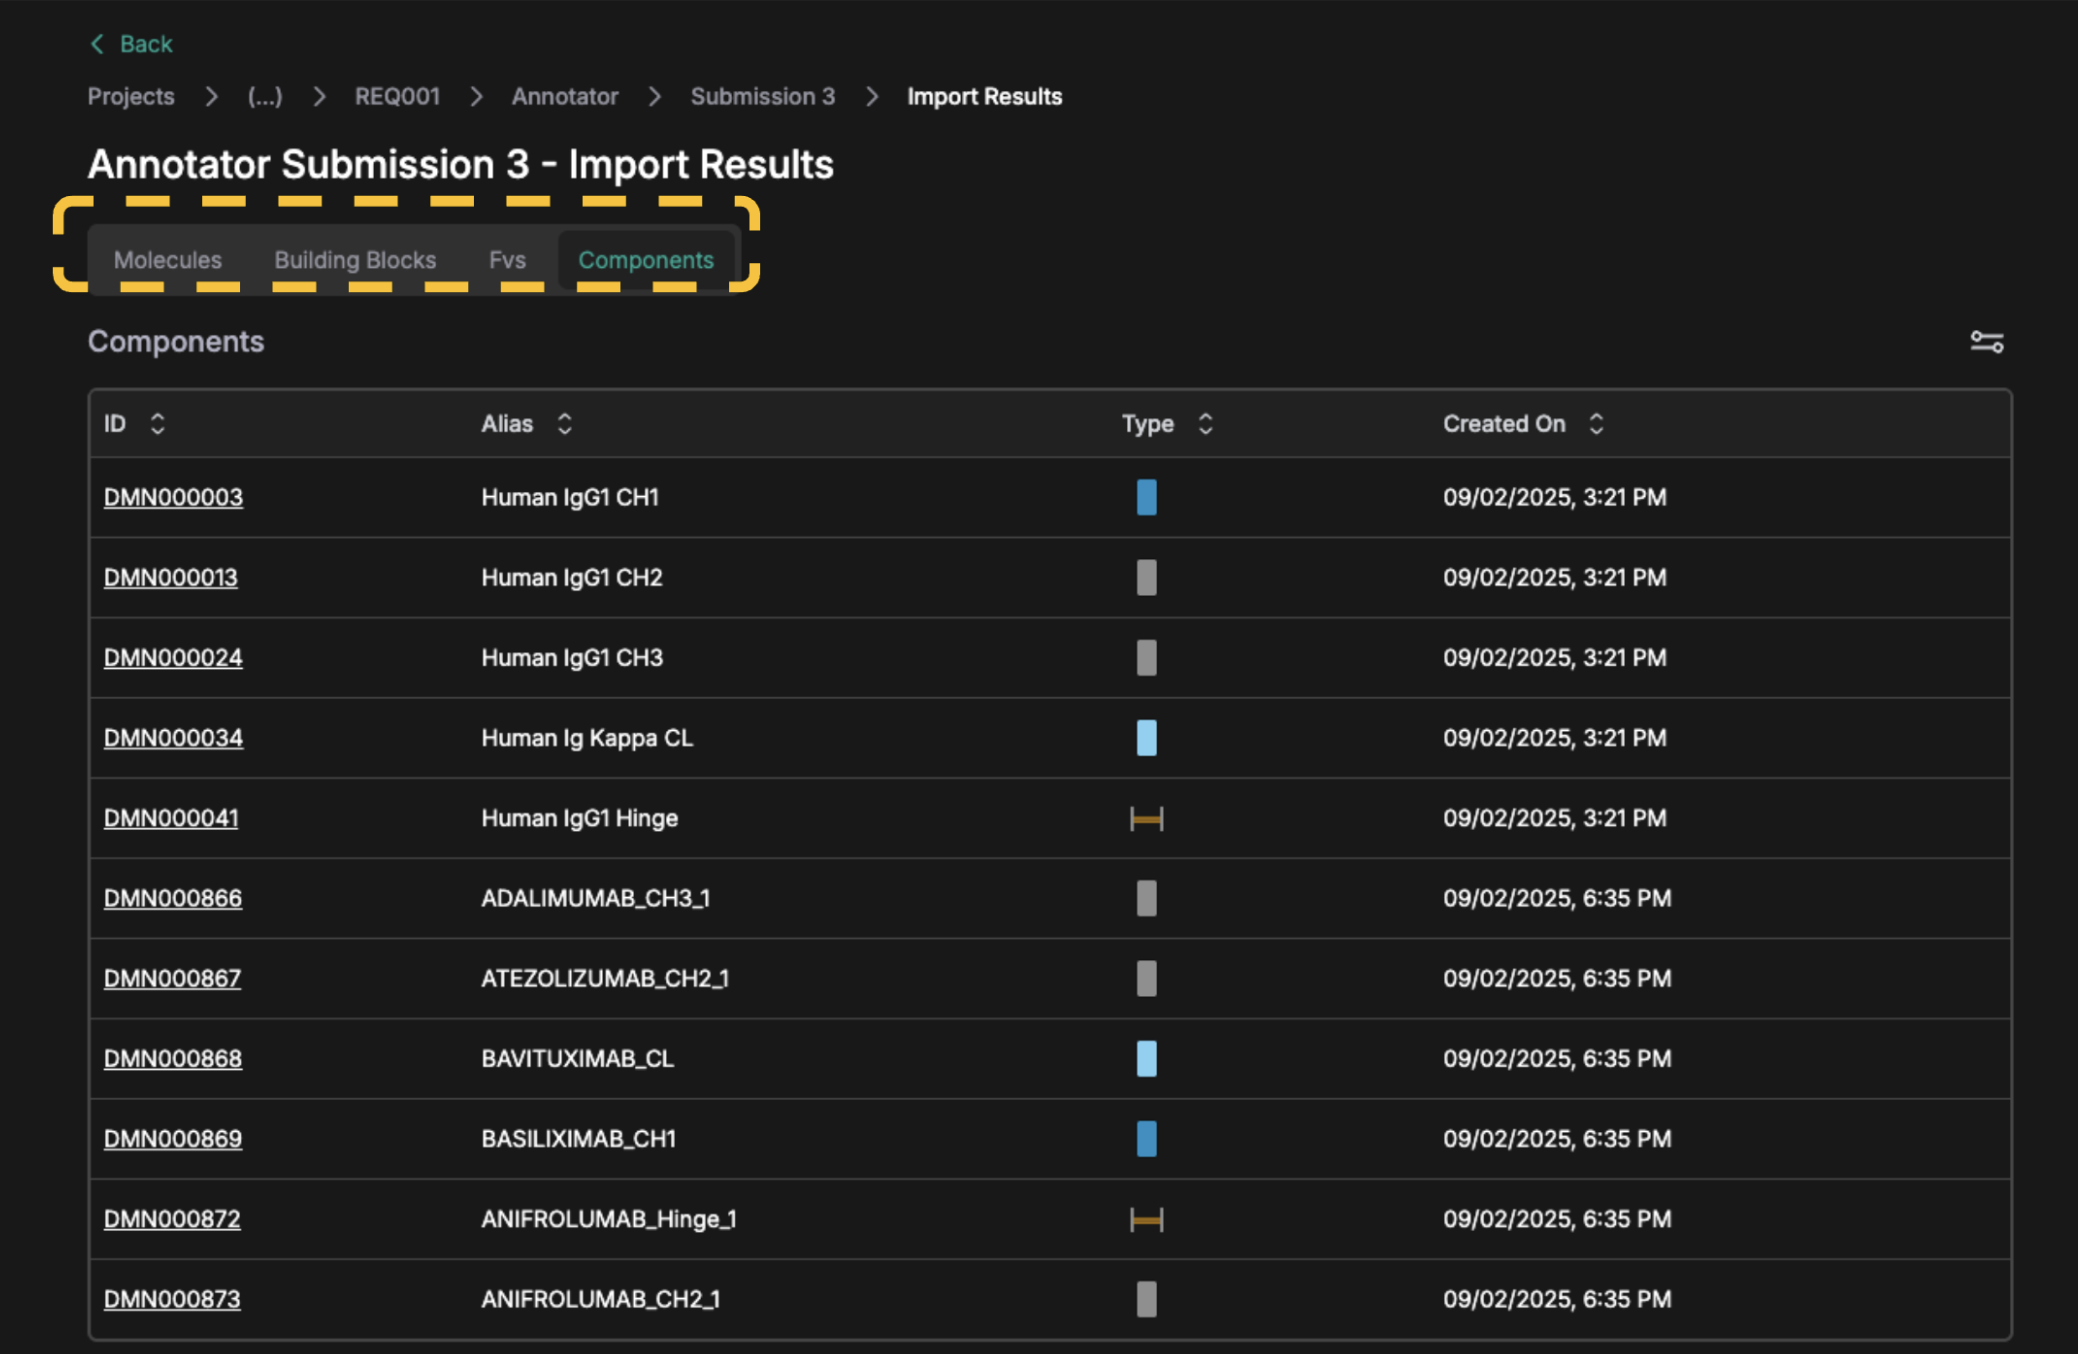
Task: Open the DMN000872 component link
Action: coord(172,1219)
